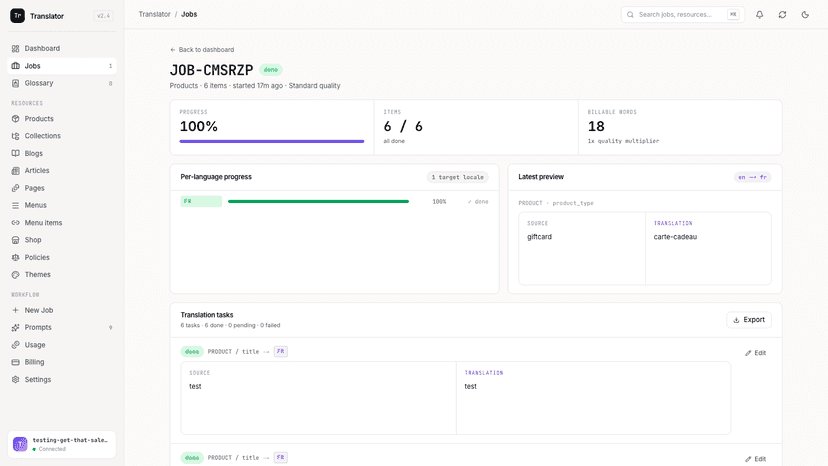Open Products in the resources list
This screenshot has width=828, height=466.
click(62, 118)
